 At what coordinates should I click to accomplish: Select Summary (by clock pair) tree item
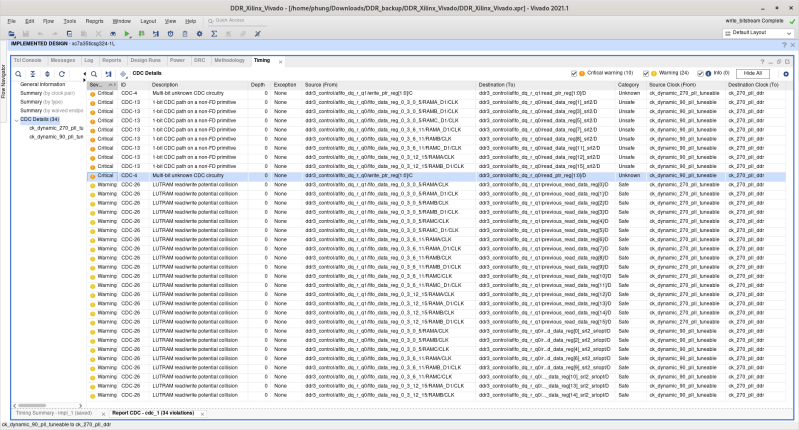47,93
